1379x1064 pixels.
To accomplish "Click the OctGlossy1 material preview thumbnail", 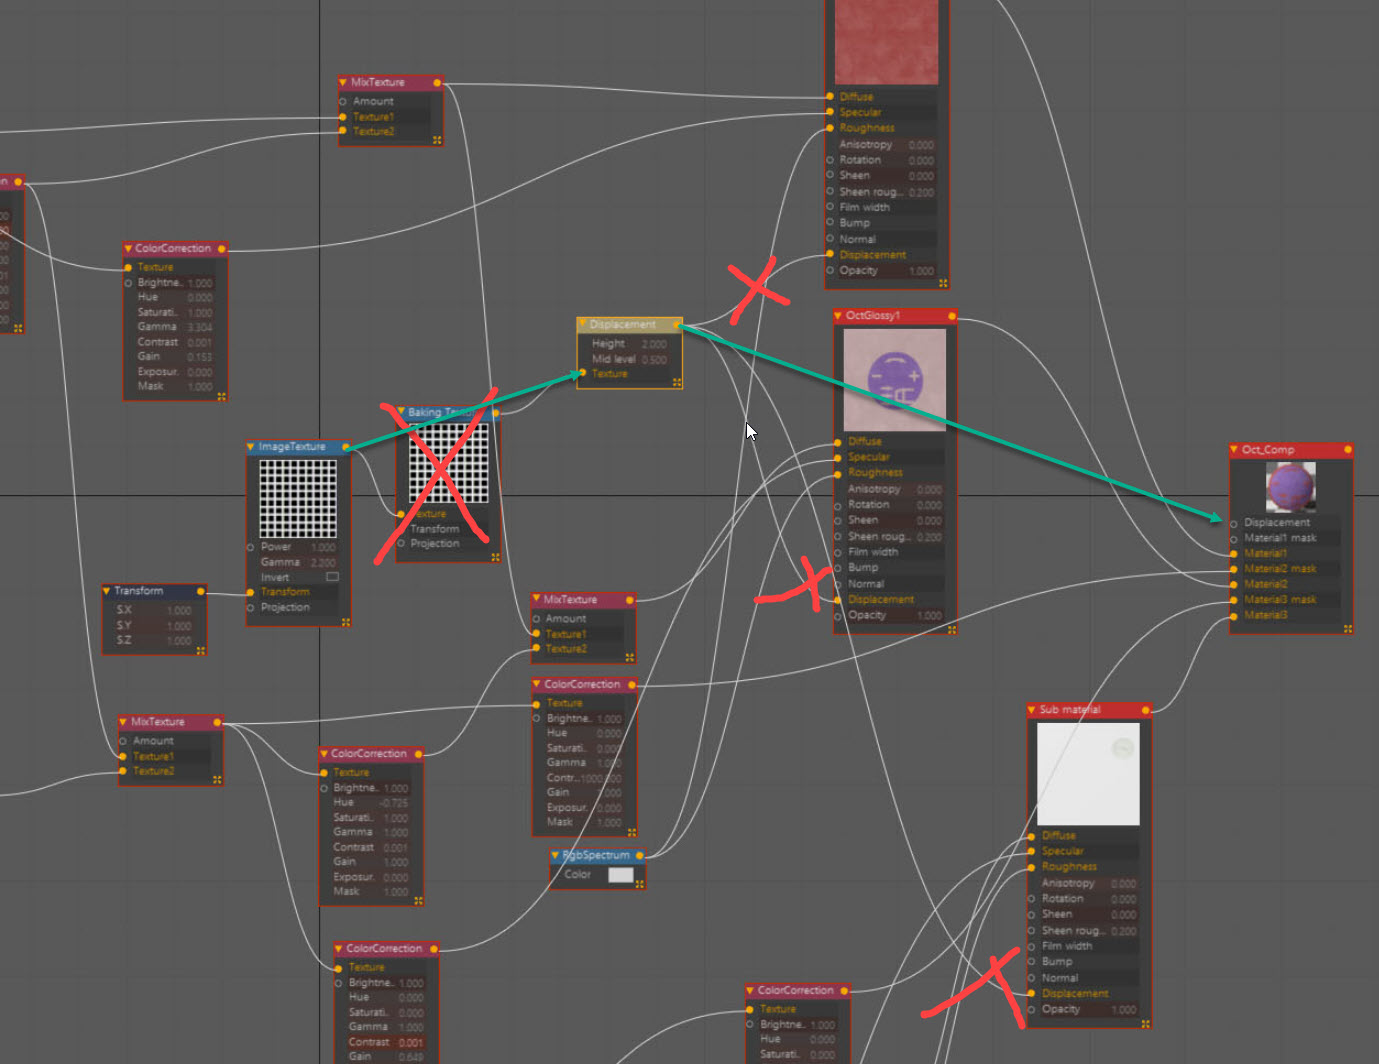I will (x=895, y=380).
